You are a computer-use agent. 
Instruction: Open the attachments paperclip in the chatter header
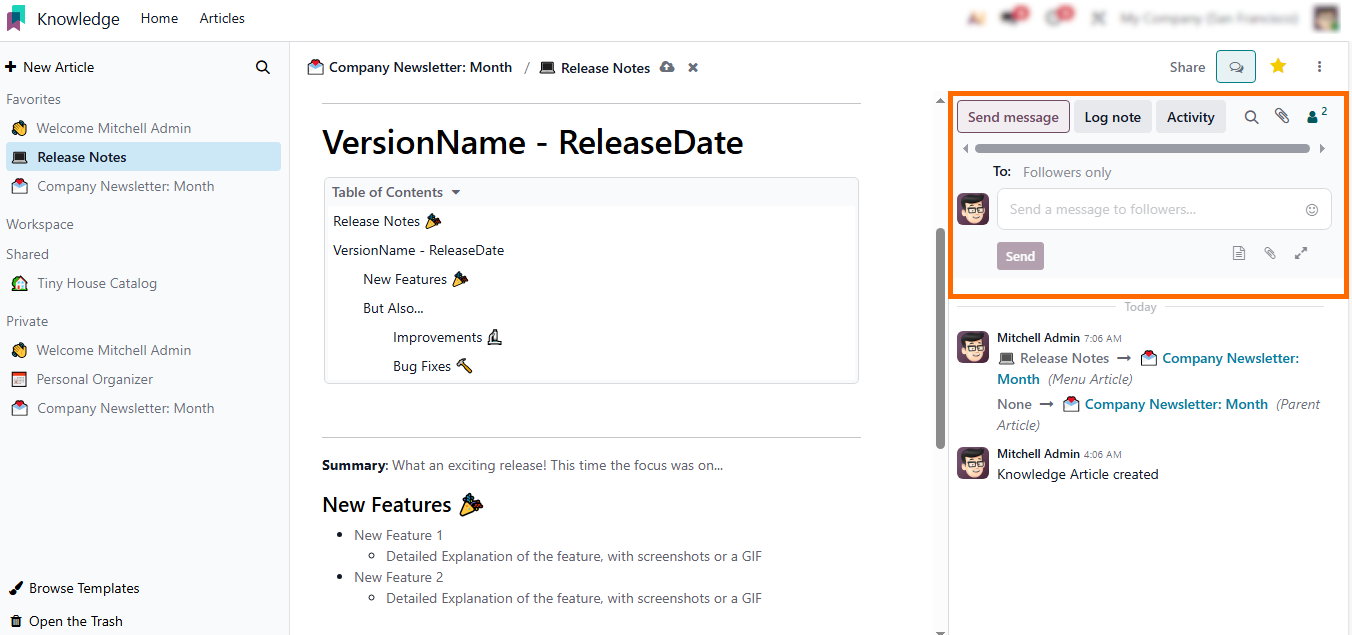[x=1282, y=117]
